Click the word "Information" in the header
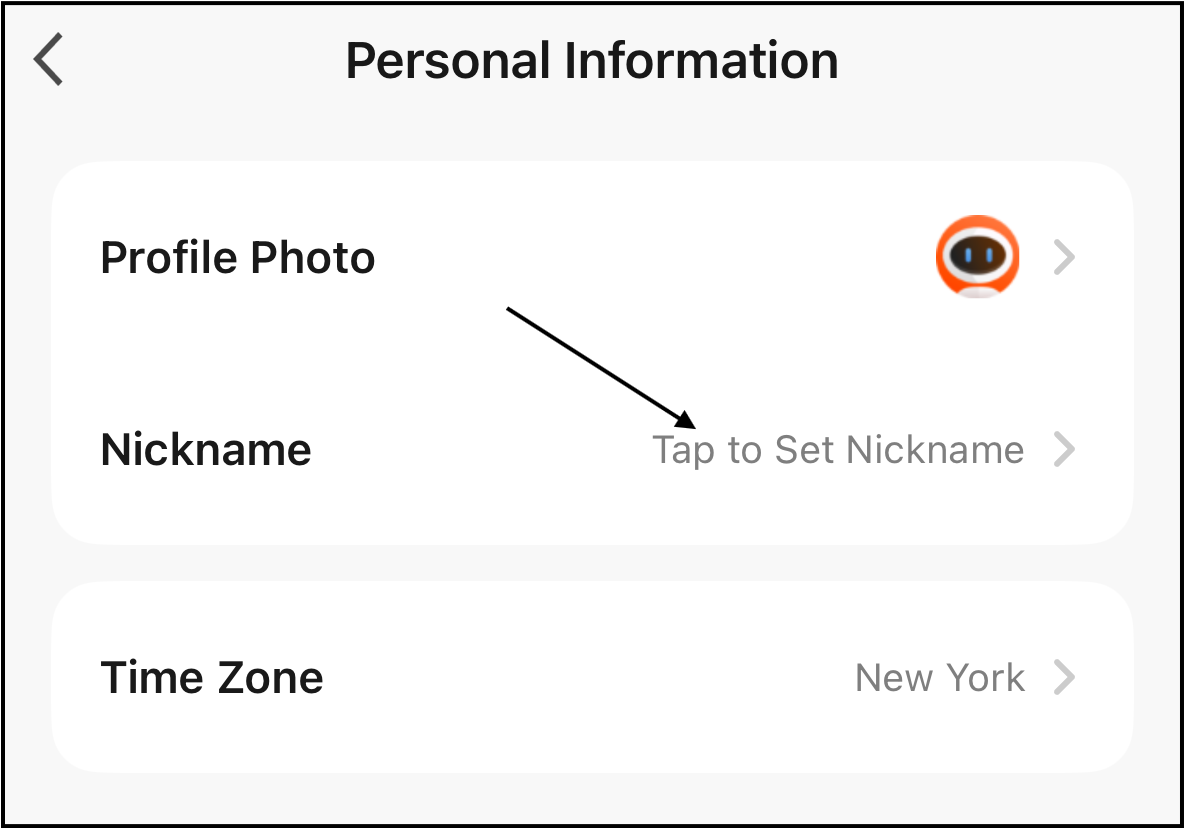This screenshot has height=828, width=1184. pyautogui.click(x=700, y=61)
